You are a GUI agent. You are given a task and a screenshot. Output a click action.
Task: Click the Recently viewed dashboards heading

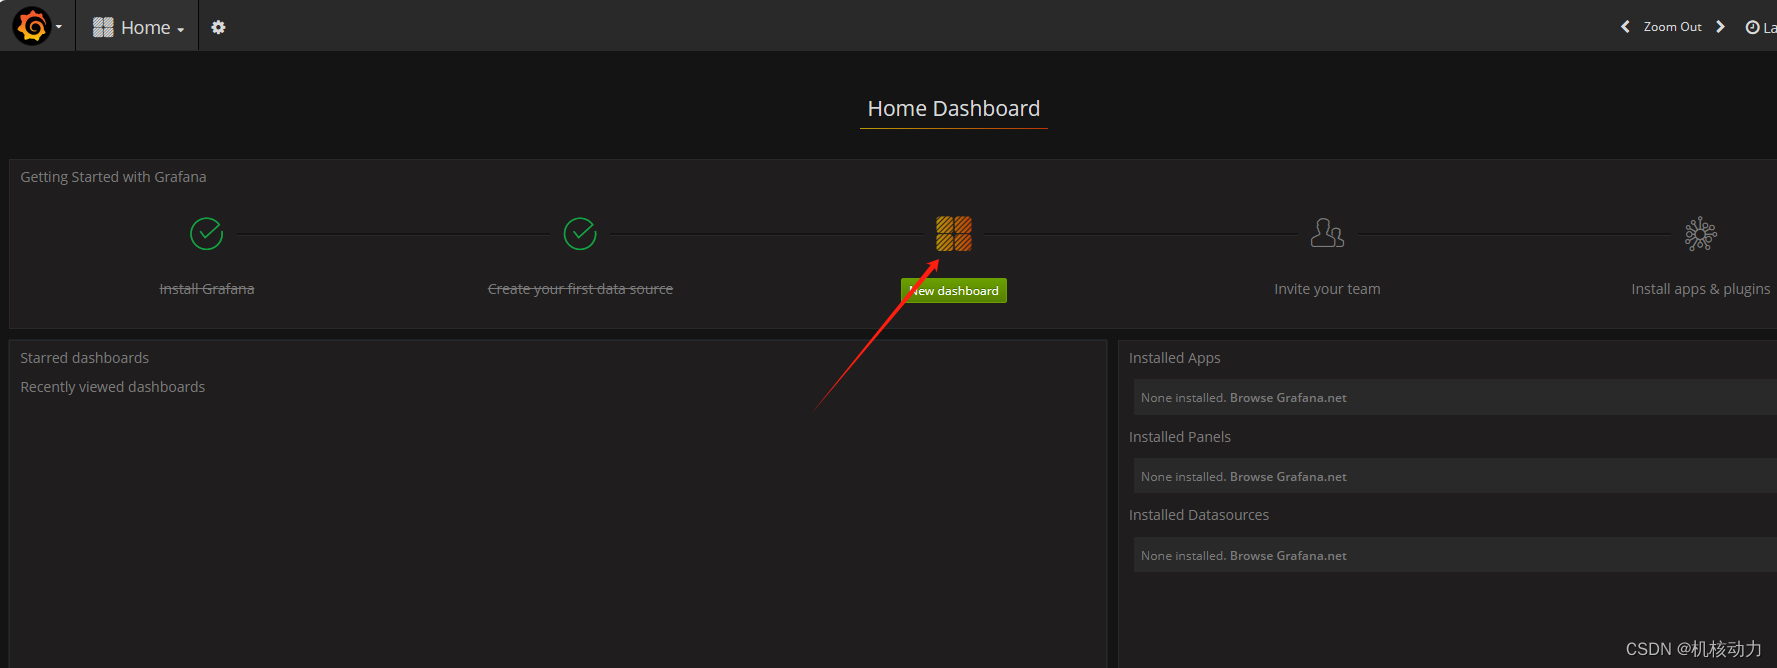click(x=113, y=387)
